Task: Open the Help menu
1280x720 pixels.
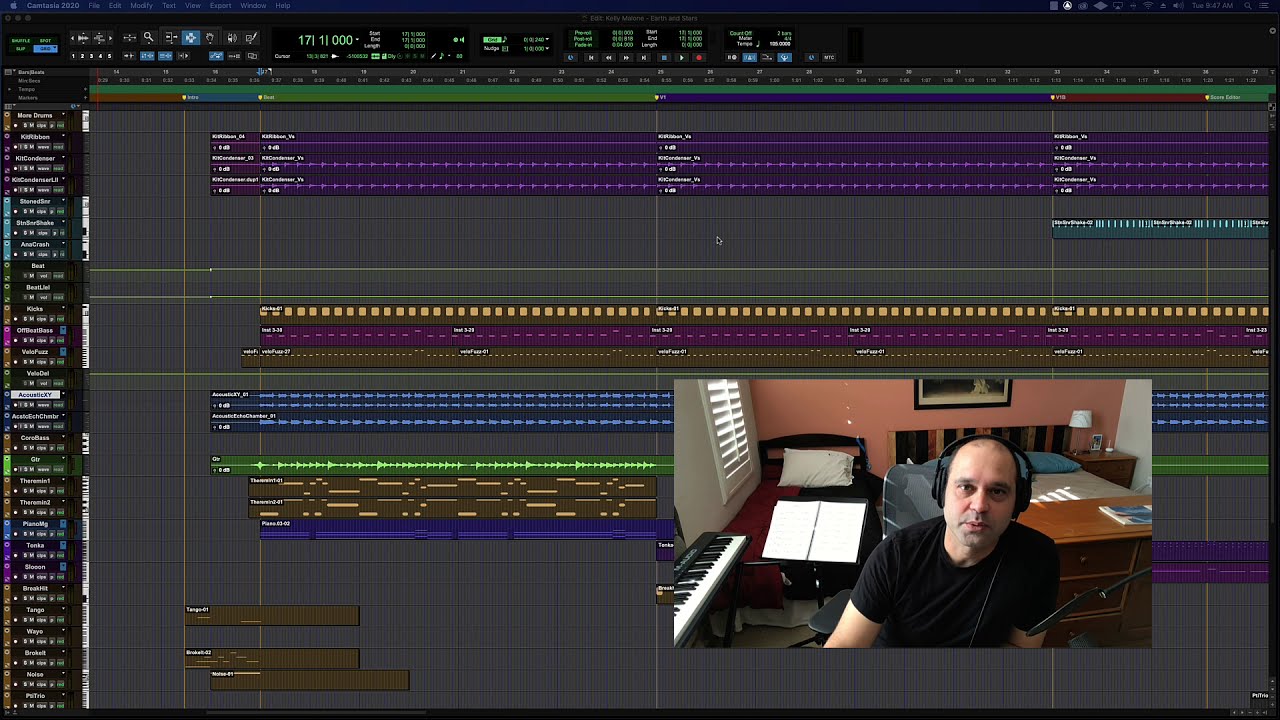Action: coord(283,6)
